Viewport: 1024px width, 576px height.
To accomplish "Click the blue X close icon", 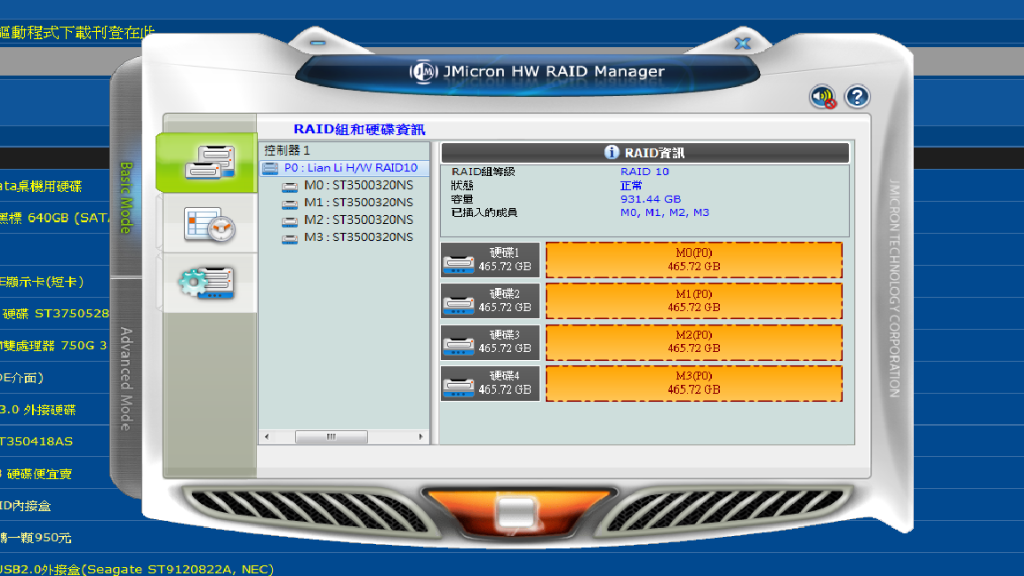I will click(x=743, y=43).
